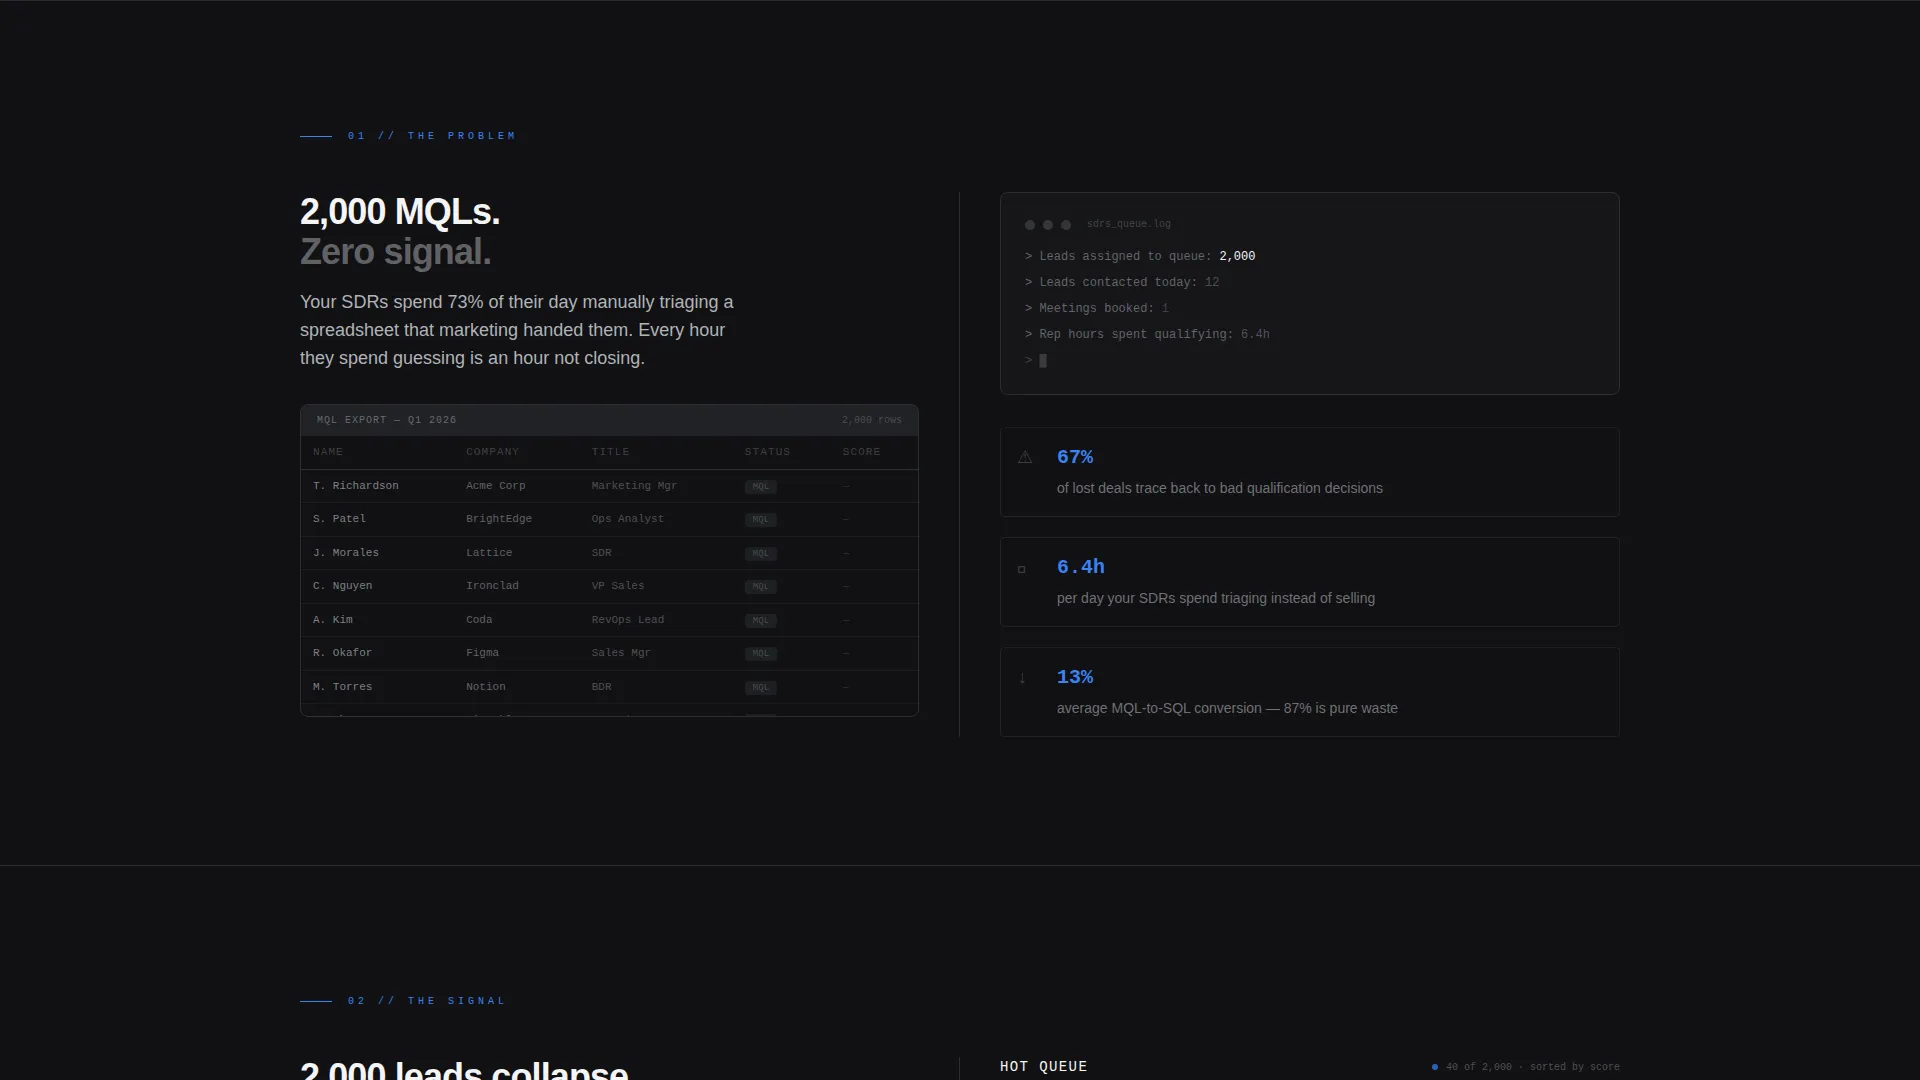The width and height of the screenshot is (1920, 1080).
Task: Click the name 'J. Morales' in the table
Action: pos(346,553)
